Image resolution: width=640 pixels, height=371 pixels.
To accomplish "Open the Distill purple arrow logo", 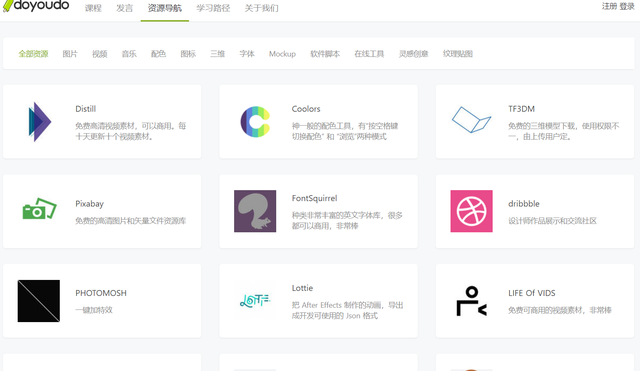I will coord(39,122).
